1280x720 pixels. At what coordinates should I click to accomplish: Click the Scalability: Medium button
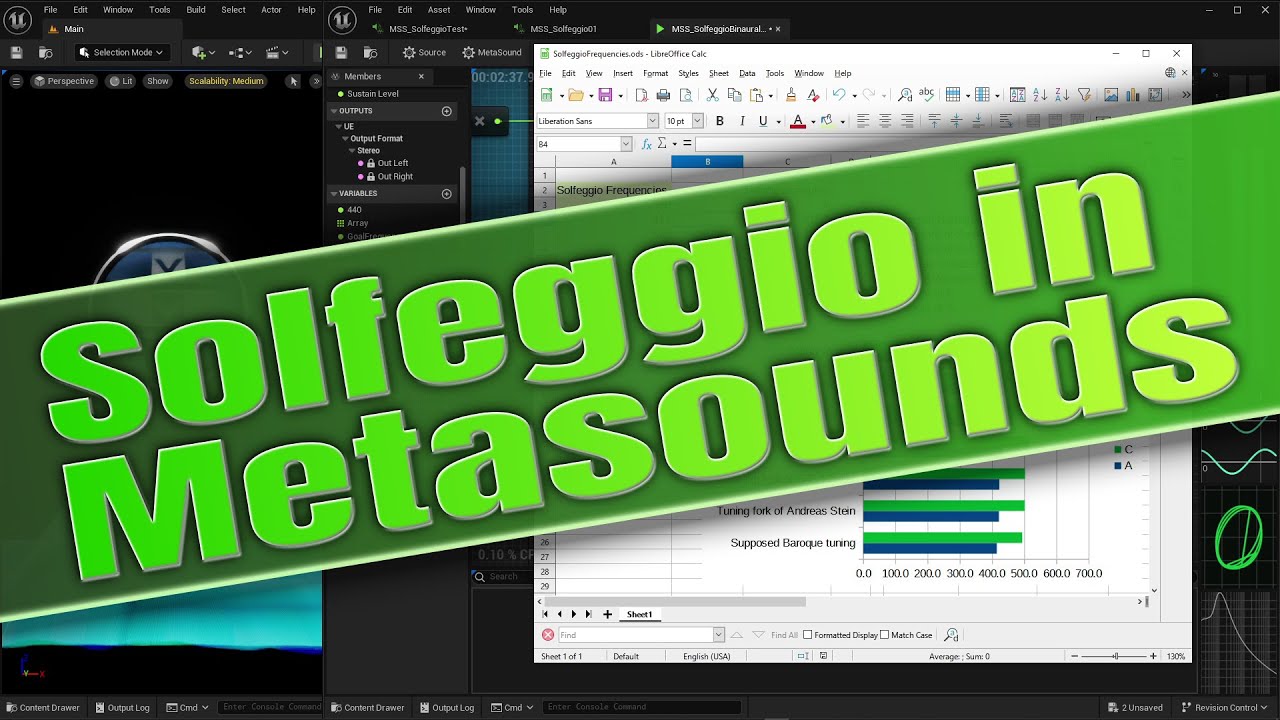pyautogui.click(x=225, y=81)
